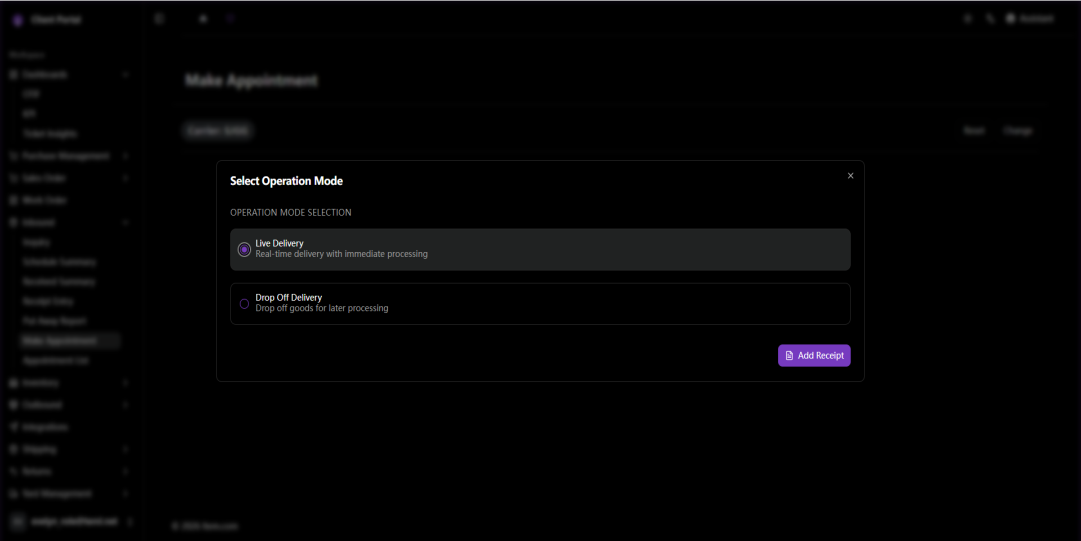Click the Add Receipt button

pos(814,356)
